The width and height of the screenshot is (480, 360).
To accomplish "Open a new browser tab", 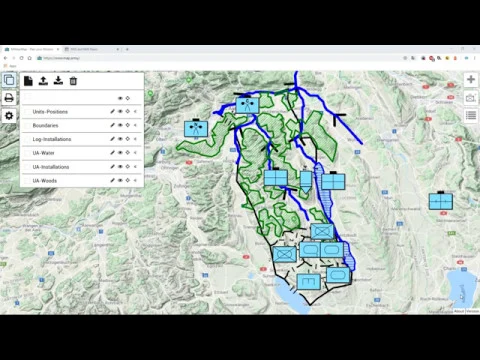I will tap(127, 49).
